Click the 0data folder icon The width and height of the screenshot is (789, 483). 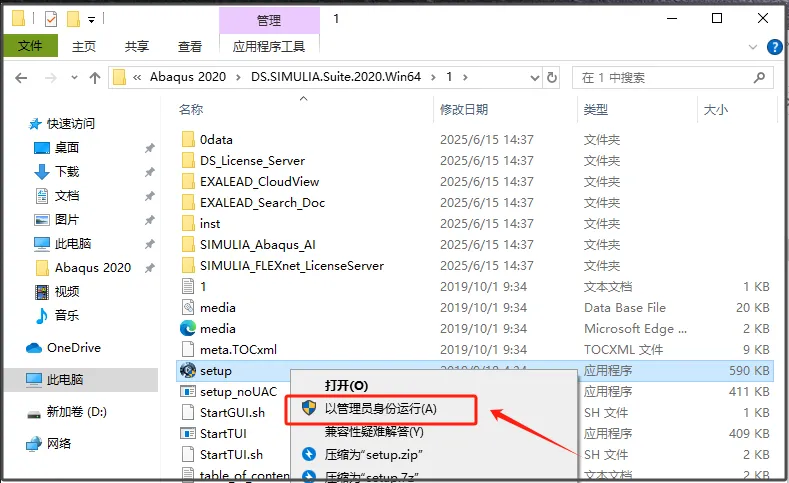tap(188, 139)
